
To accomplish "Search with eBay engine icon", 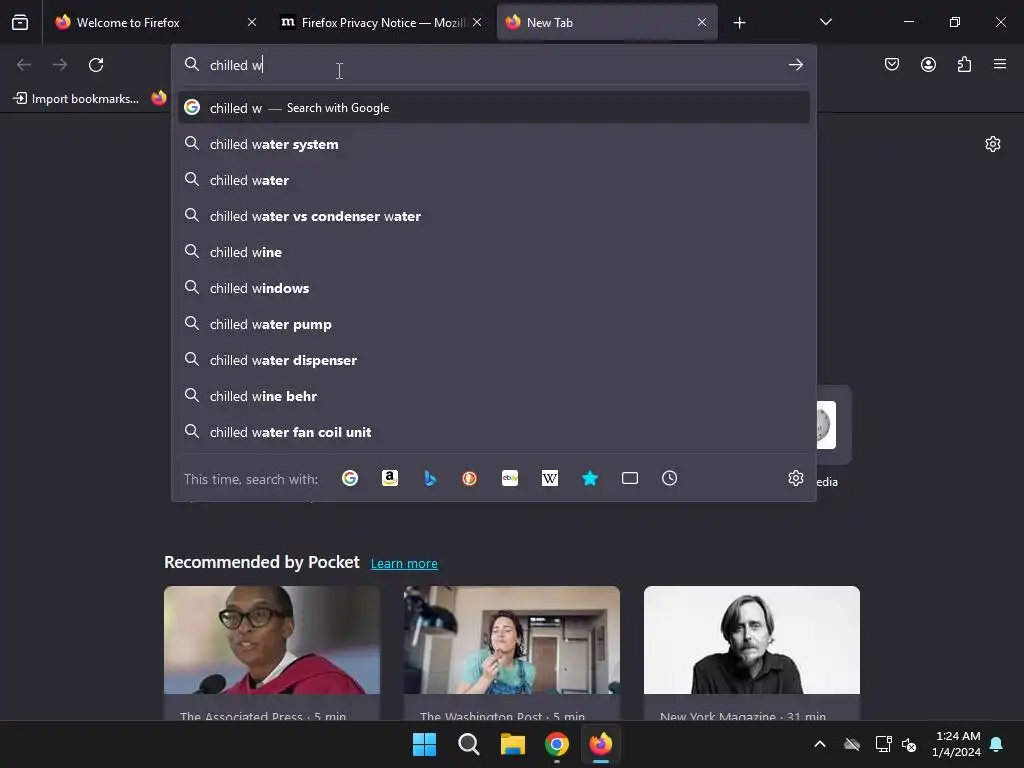I will (x=510, y=478).
